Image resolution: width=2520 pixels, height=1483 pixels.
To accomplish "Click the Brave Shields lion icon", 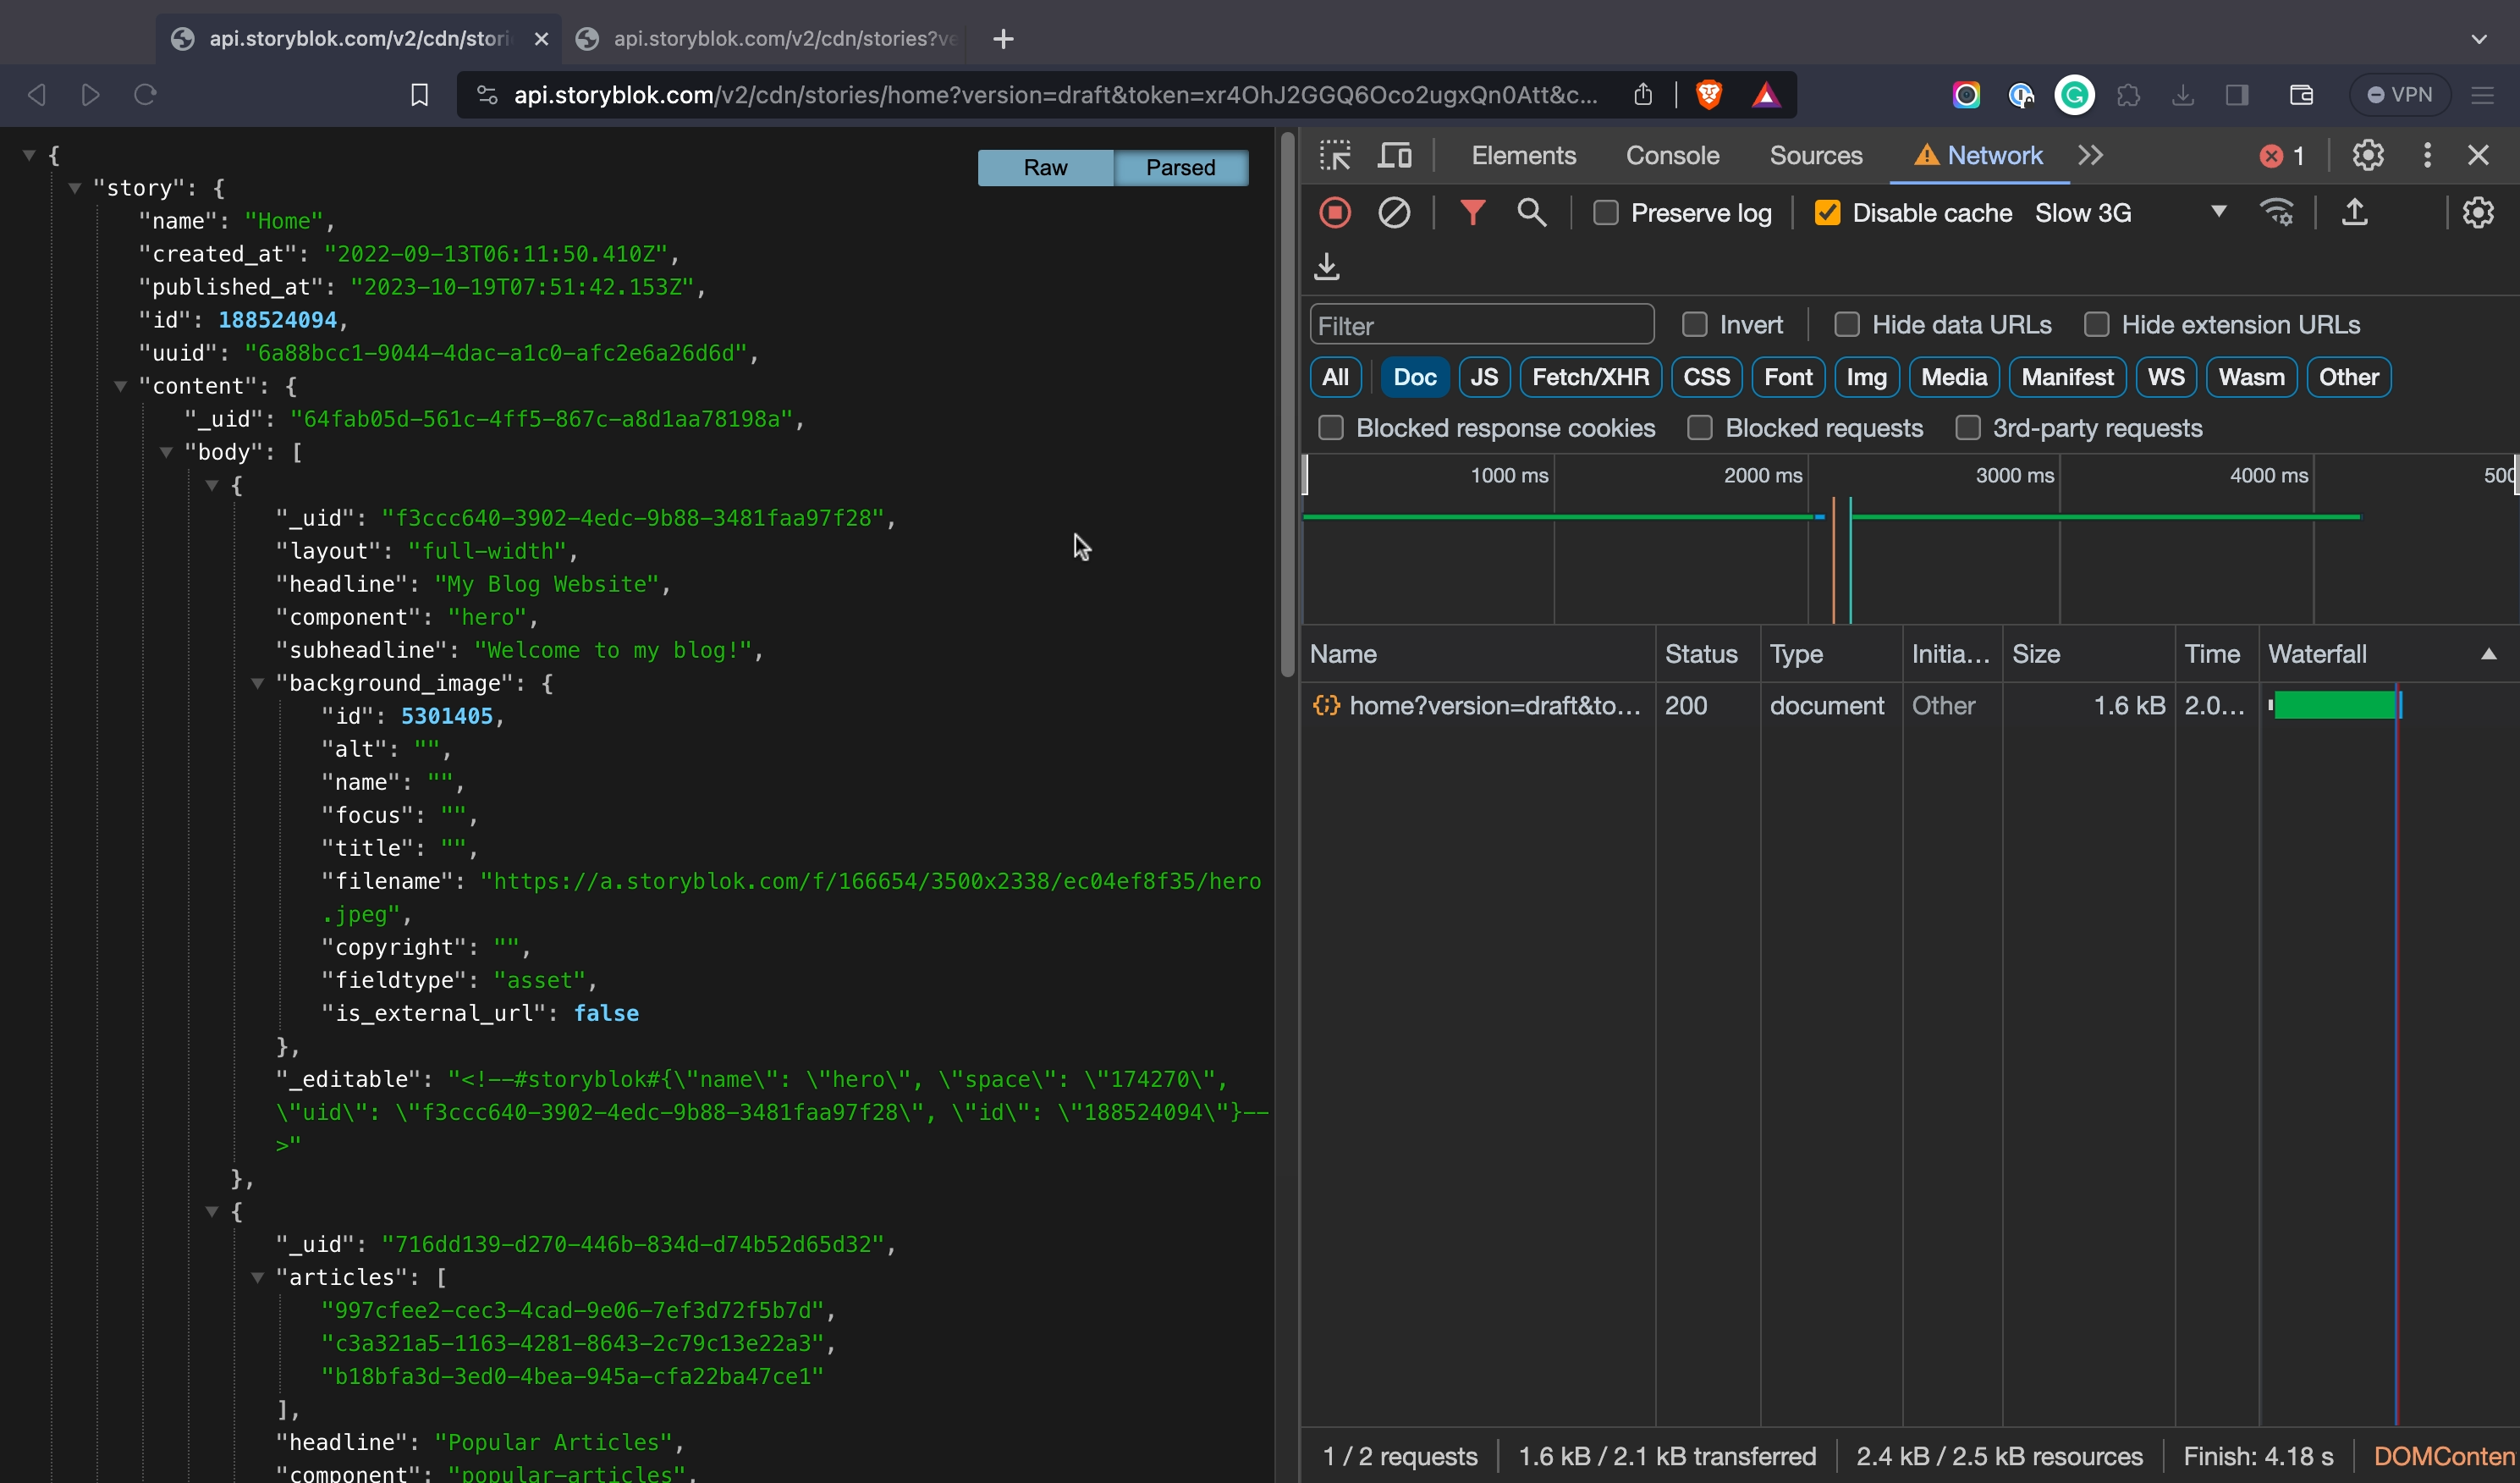I will point(1709,95).
